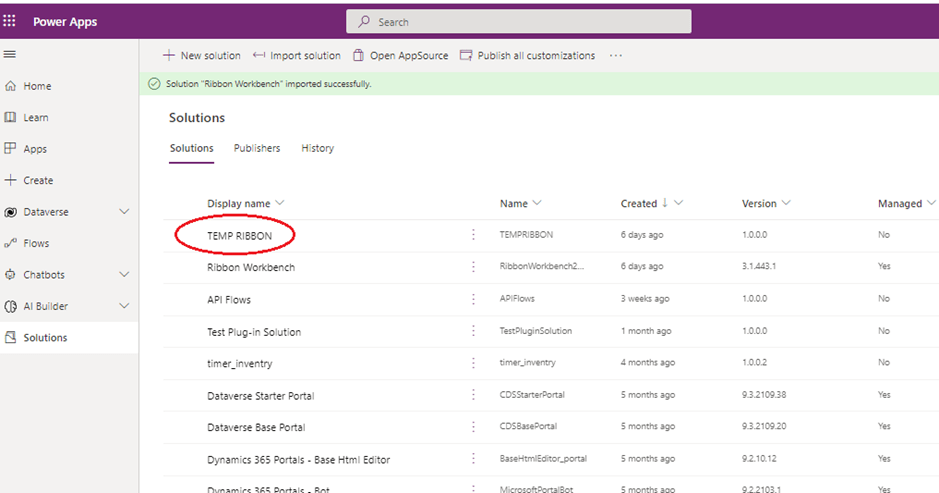Viewport: 939px width, 493px height.
Task: Open more options for TEMP RIBBON
Action: pos(473,235)
